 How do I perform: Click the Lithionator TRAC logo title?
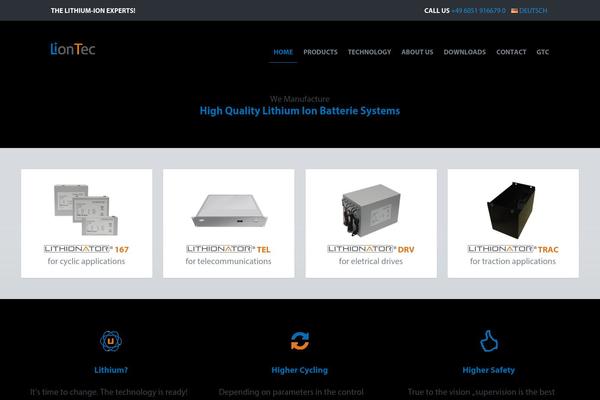(513, 249)
